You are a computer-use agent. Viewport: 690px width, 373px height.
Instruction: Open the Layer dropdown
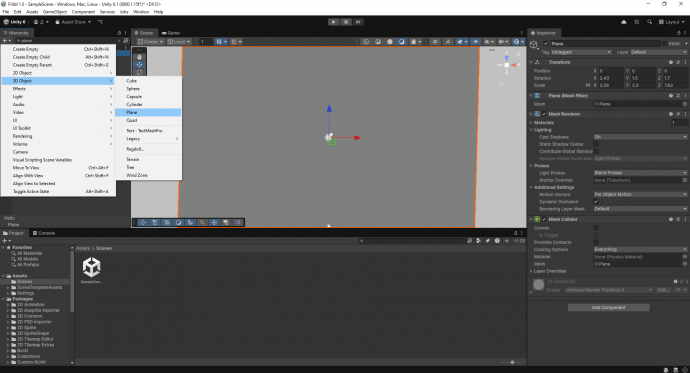click(x=659, y=52)
